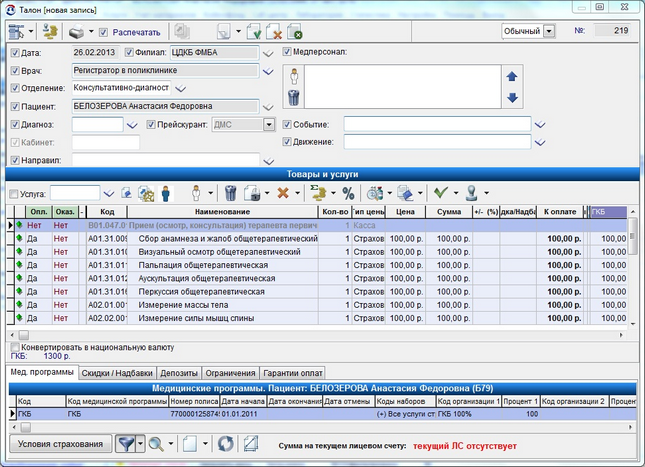Click the Наименование column header
Viewport: 645px width, 467px height.
tap(222, 212)
